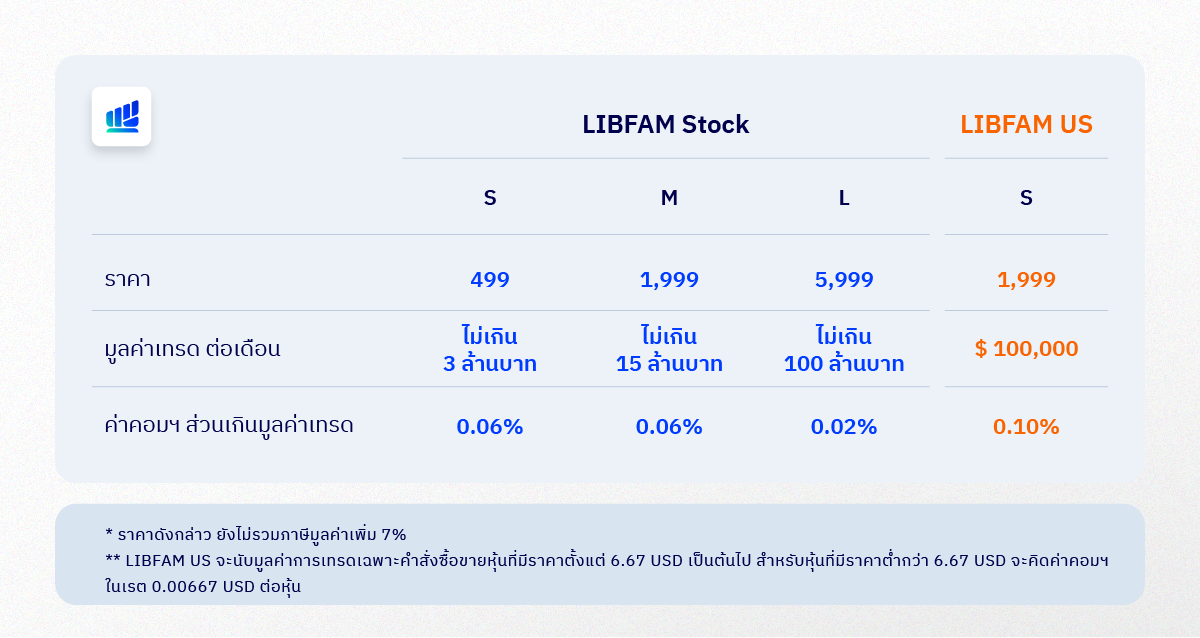Image resolution: width=1200 pixels, height=638 pixels.
Task: Select the LIBFAM US header
Action: tap(1026, 125)
